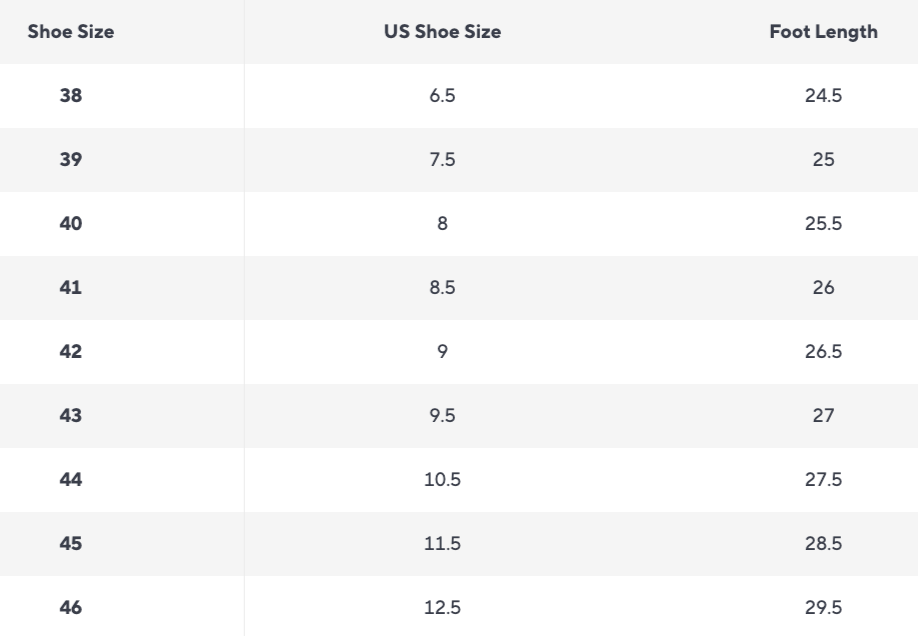Viewport: 918px width, 636px height.
Task: Select shoe size 41 cell
Action: tap(71, 288)
